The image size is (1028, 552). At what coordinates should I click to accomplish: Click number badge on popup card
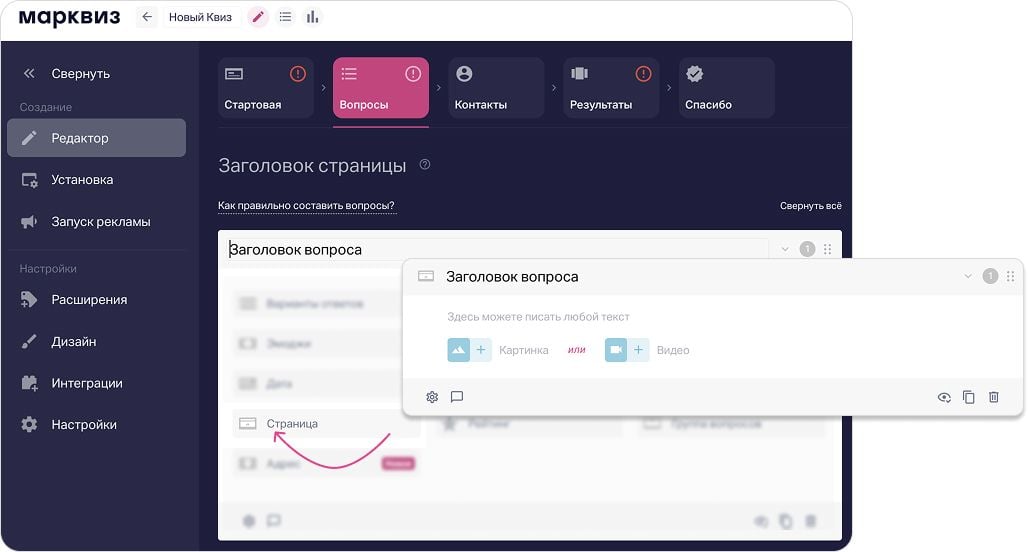tap(990, 277)
